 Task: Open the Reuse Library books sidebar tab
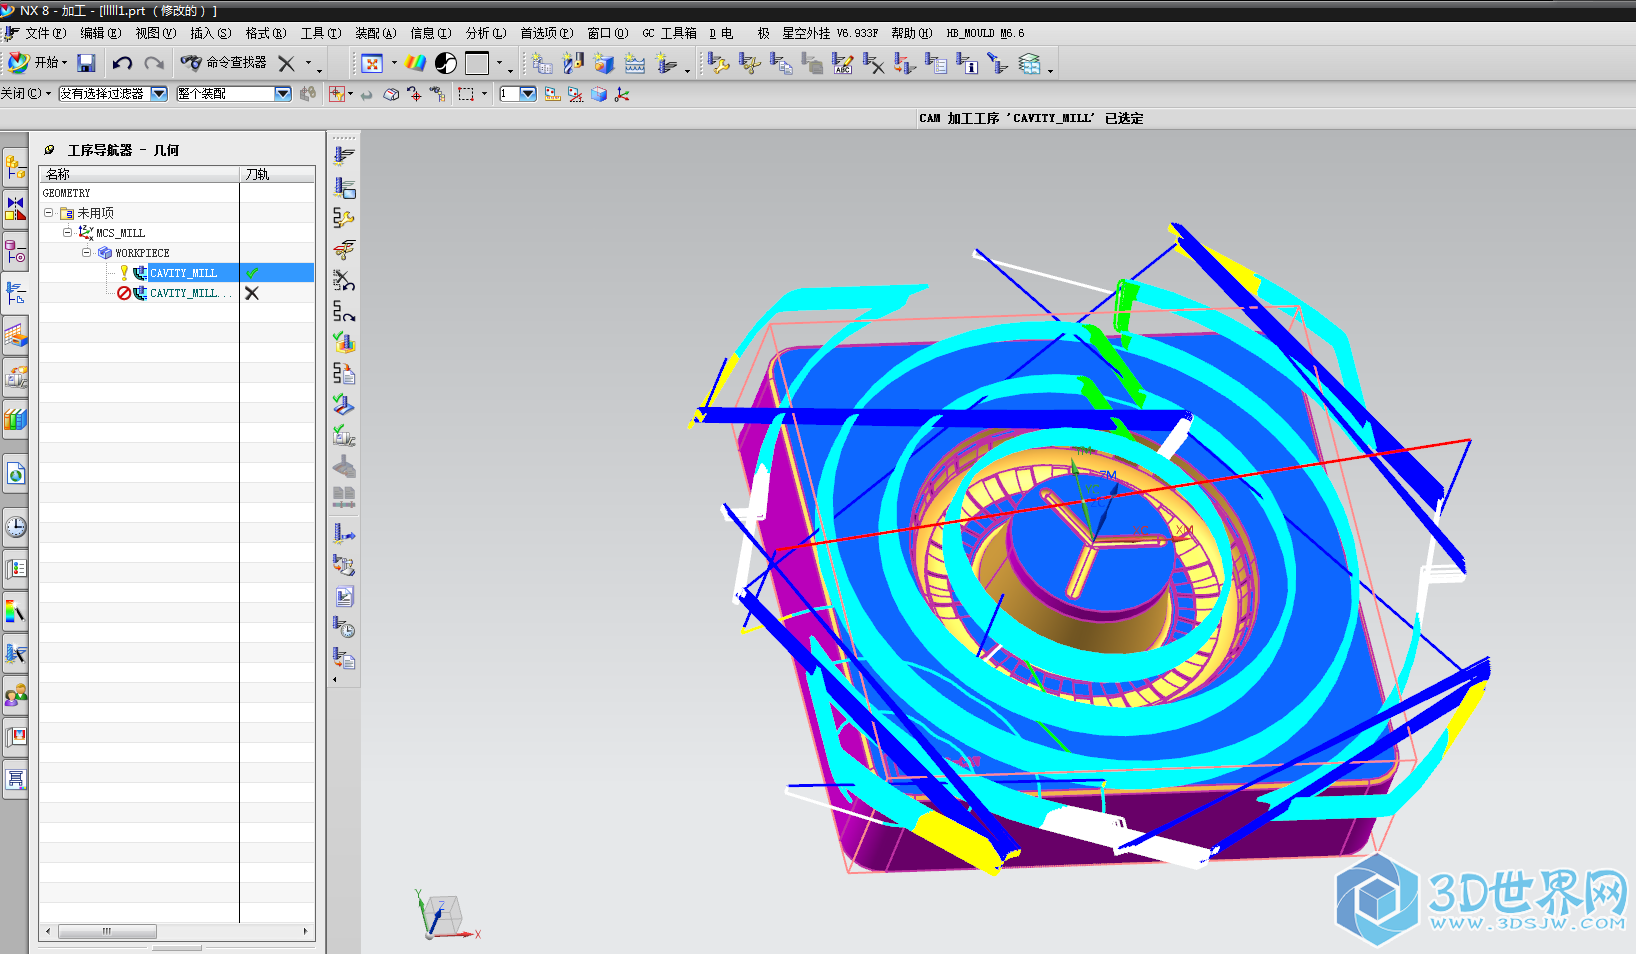click(15, 419)
